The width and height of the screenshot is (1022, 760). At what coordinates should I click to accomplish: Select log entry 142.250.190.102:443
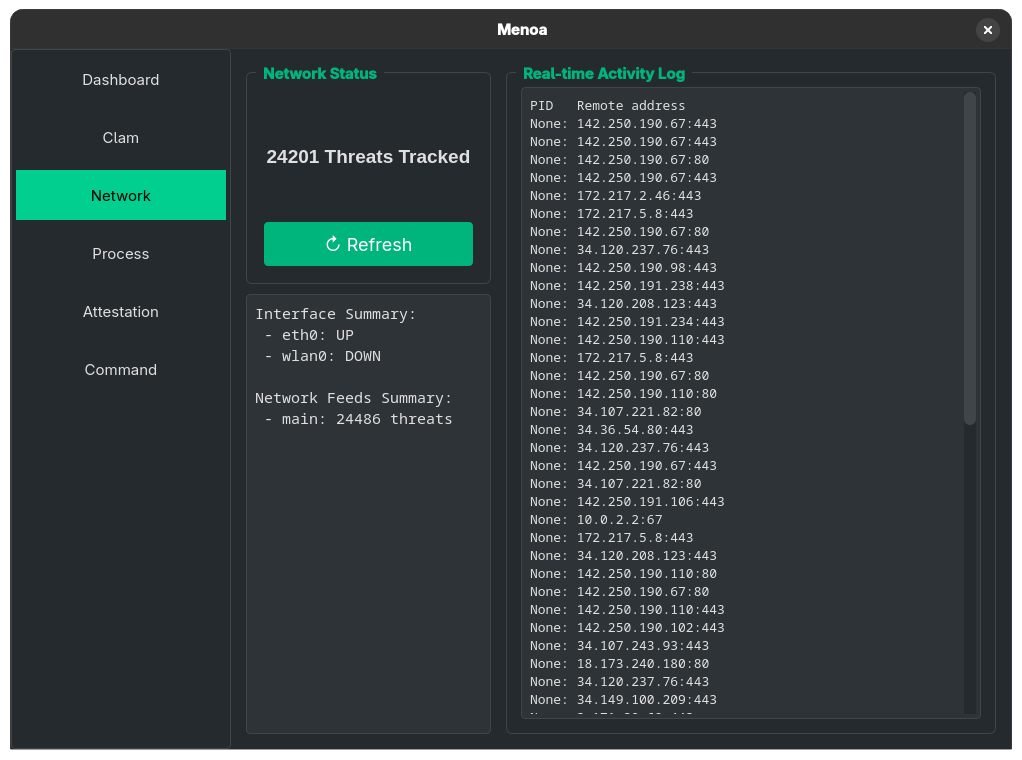[627, 628]
